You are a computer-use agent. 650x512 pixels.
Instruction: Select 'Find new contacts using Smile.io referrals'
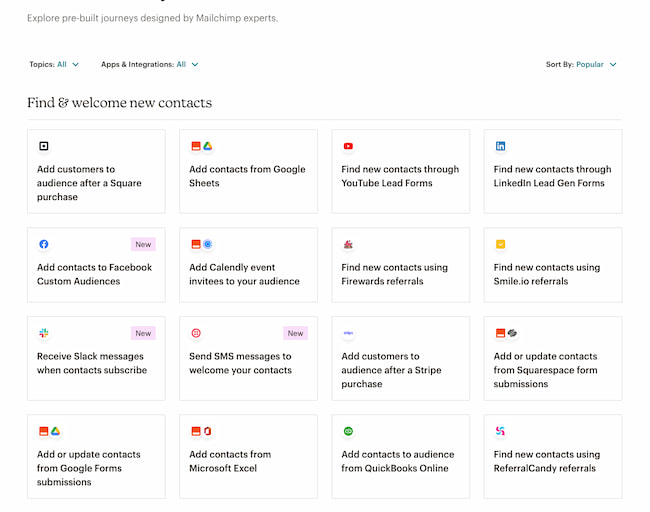click(x=553, y=264)
